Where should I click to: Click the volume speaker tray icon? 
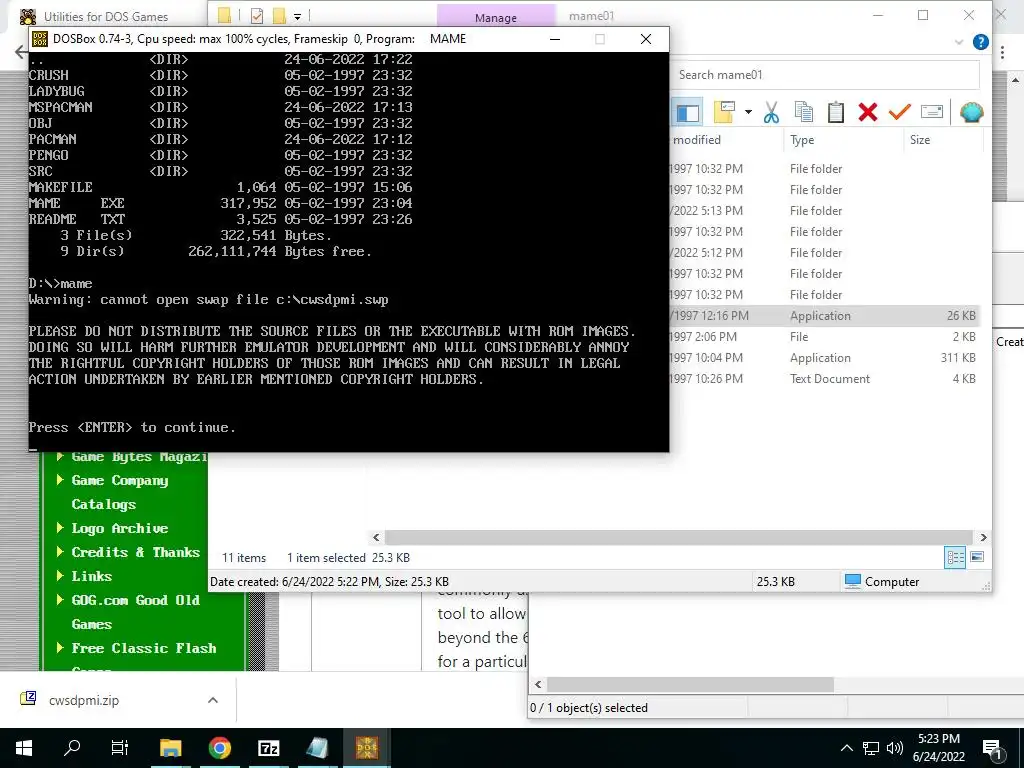click(x=895, y=748)
